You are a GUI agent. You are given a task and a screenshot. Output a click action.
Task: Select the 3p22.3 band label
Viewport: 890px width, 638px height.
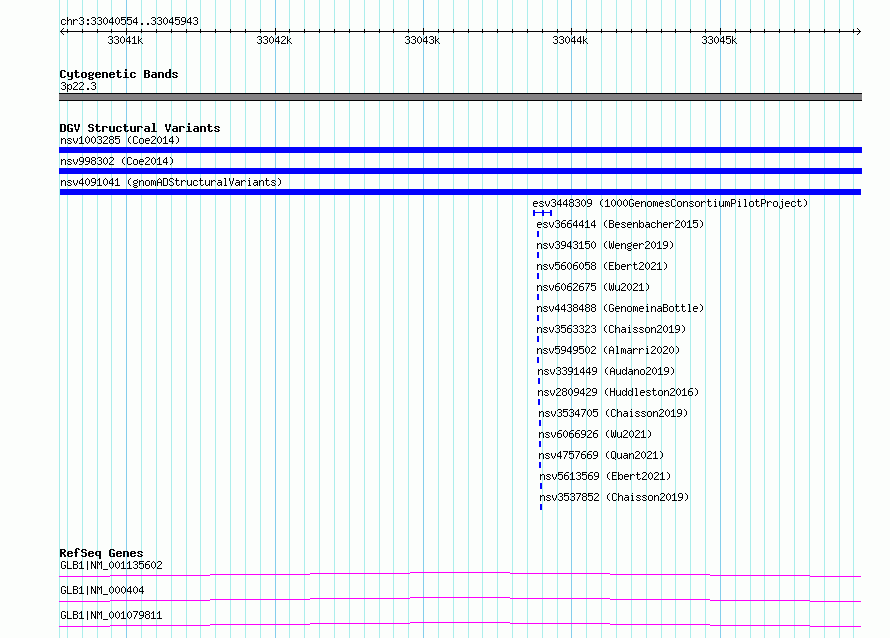[78, 86]
